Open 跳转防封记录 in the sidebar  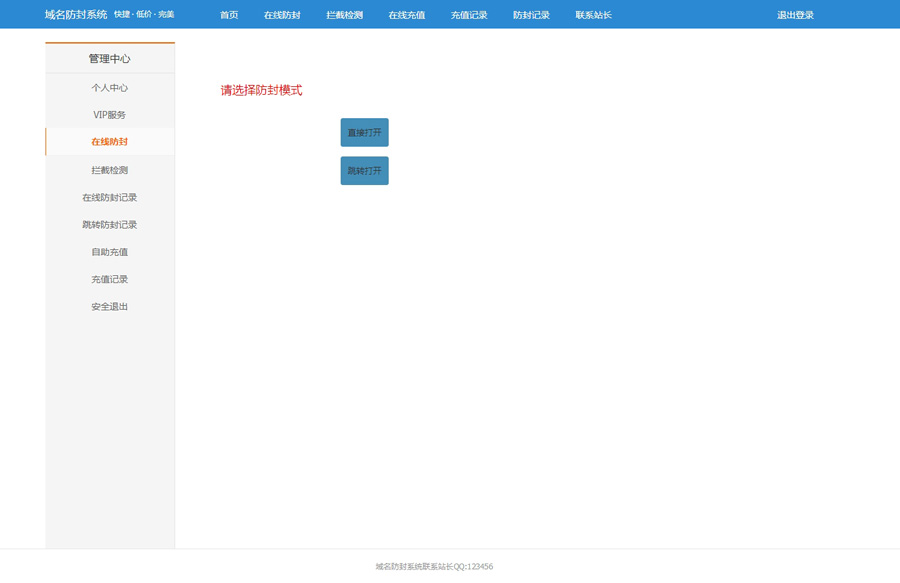pyautogui.click(x=110, y=225)
